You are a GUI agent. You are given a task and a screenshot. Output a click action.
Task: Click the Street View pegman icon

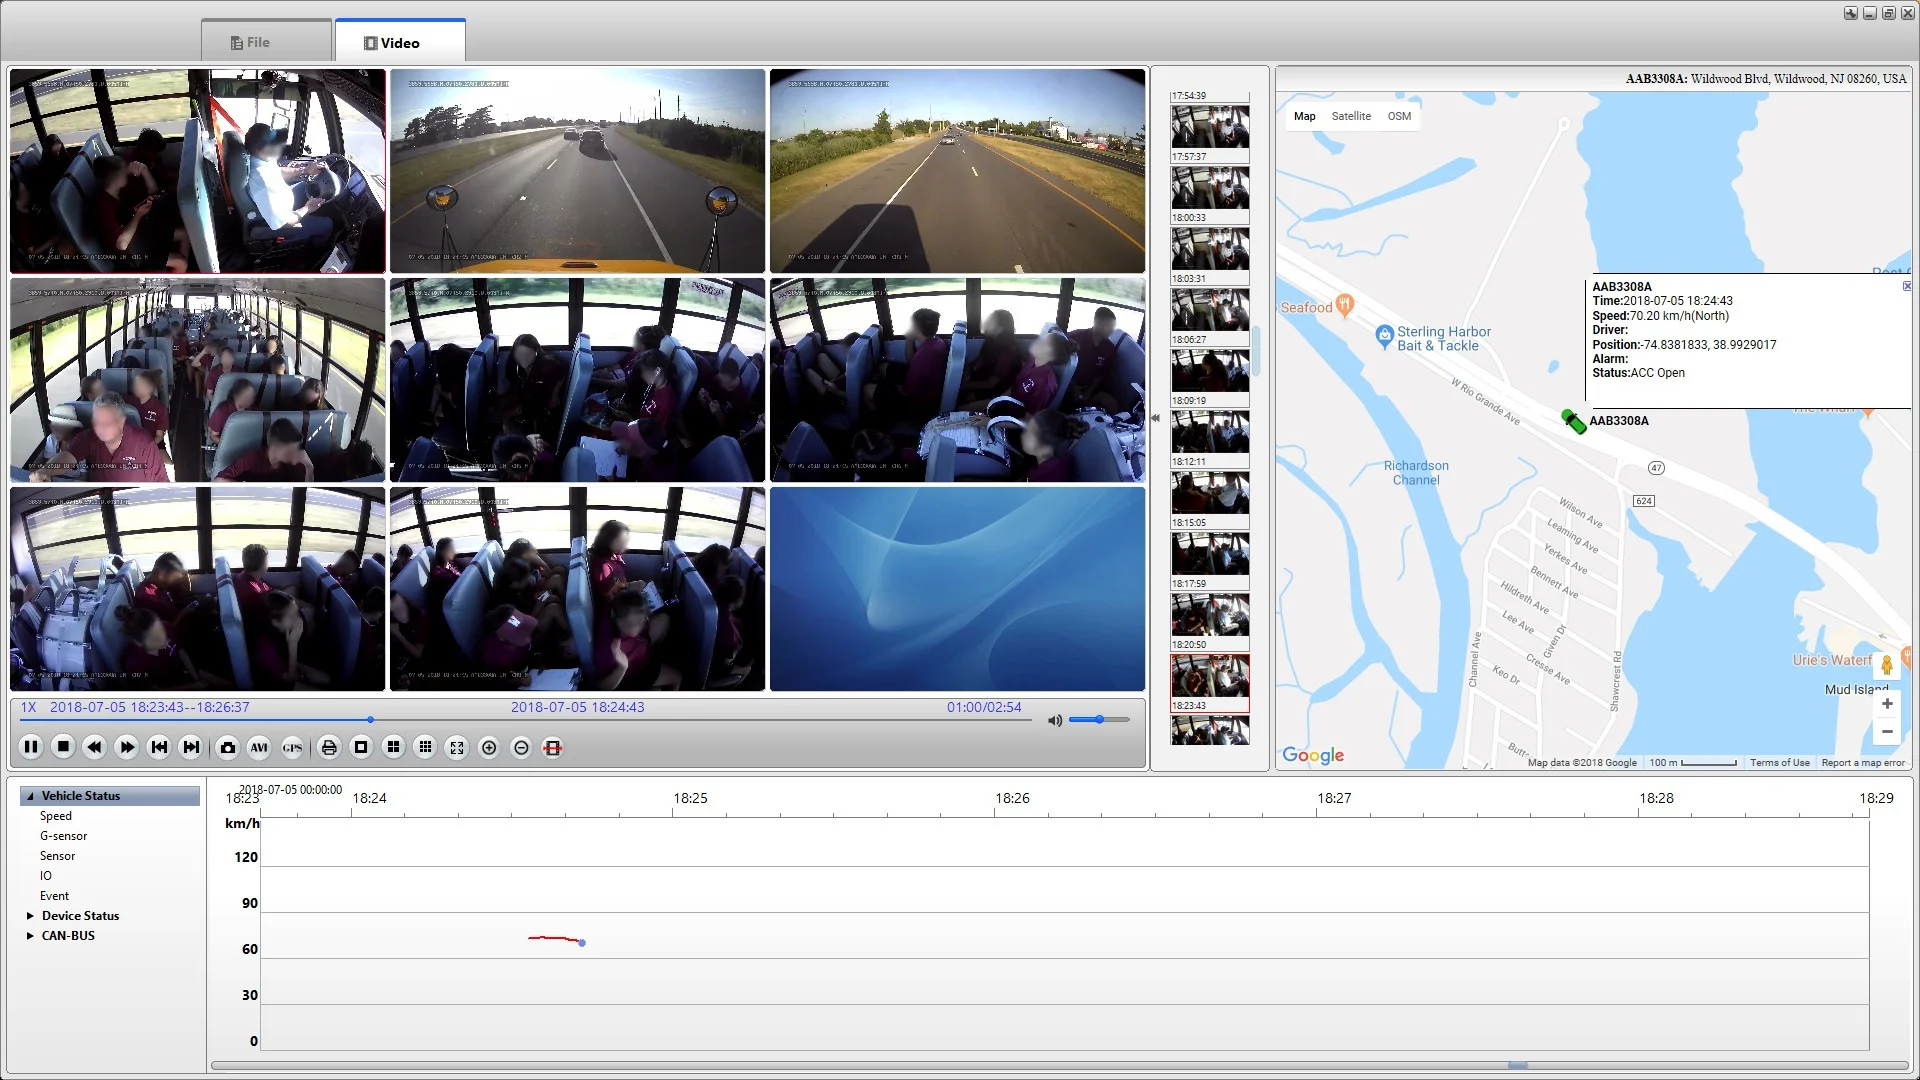1887,664
